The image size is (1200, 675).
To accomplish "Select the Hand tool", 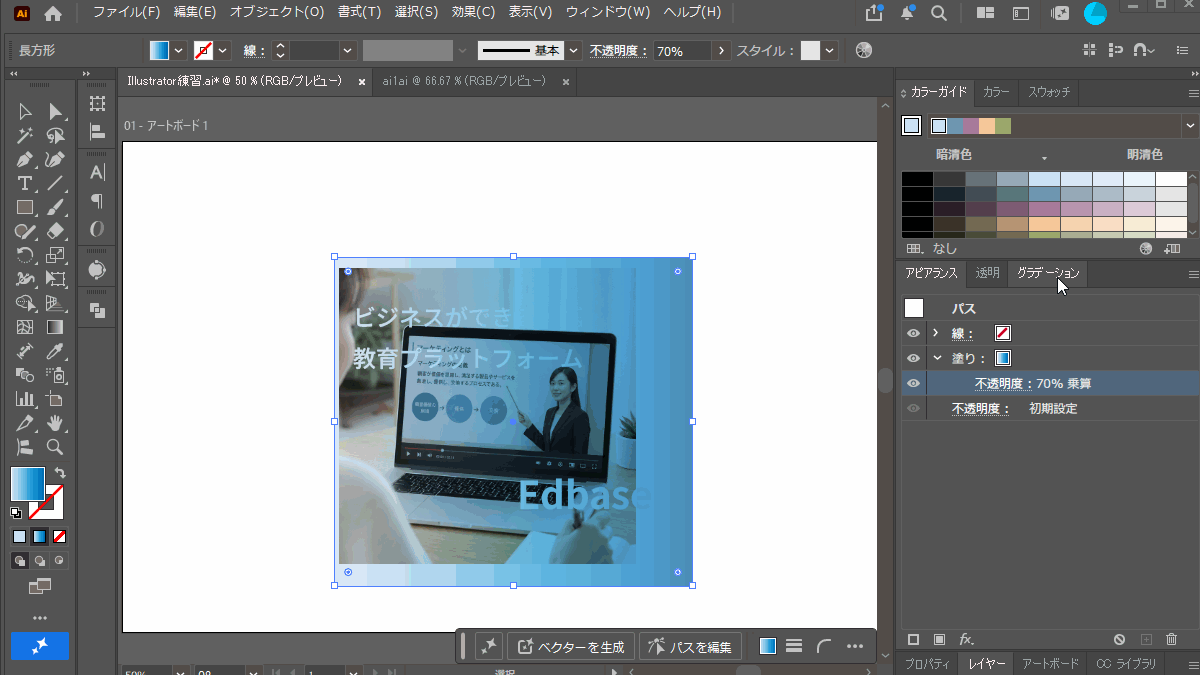I will click(56, 423).
